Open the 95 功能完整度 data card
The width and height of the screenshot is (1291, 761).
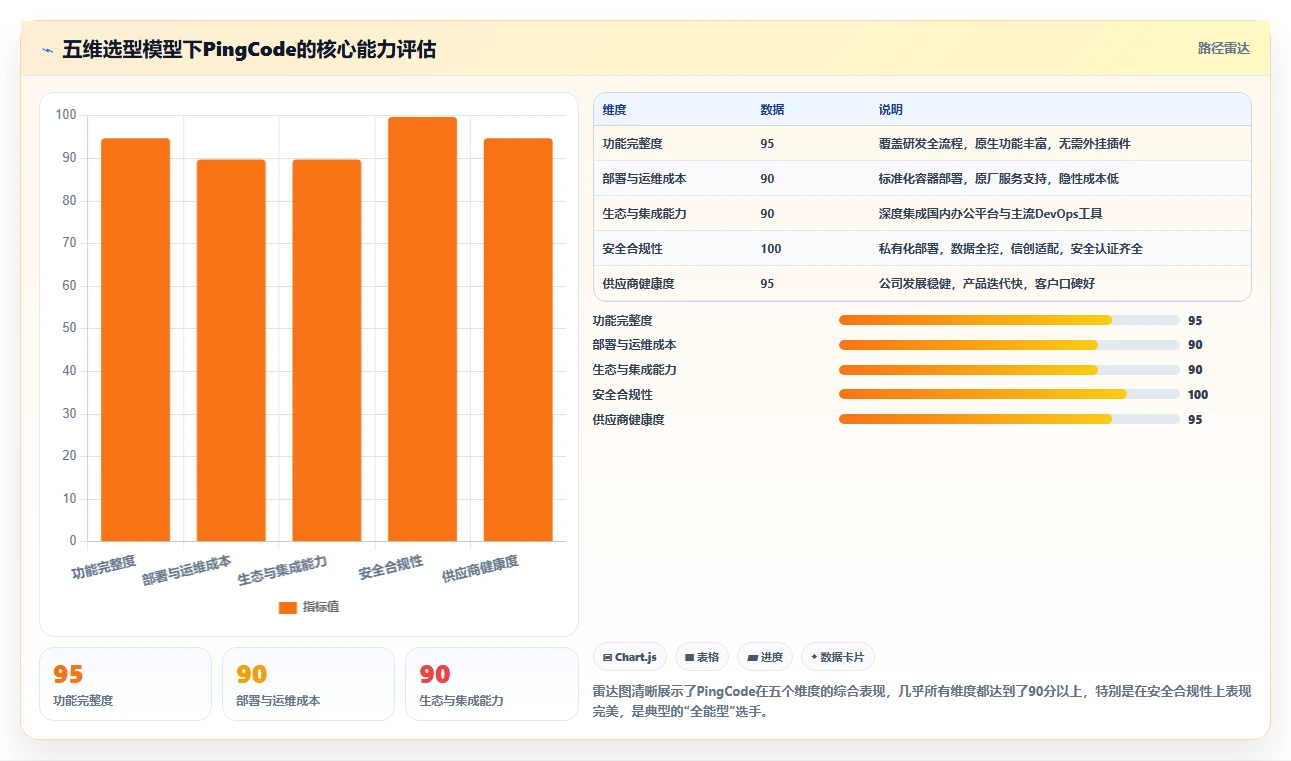125,684
